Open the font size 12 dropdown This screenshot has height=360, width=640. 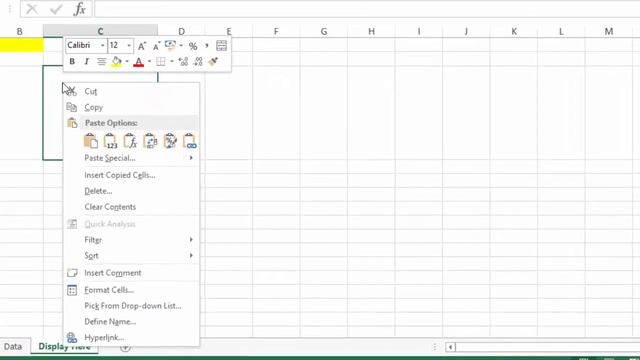tap(129, 46)
